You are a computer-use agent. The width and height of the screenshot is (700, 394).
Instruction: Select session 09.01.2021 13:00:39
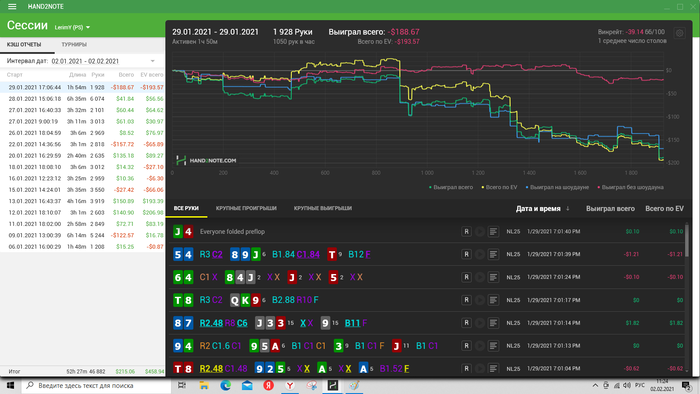point(83,235)
